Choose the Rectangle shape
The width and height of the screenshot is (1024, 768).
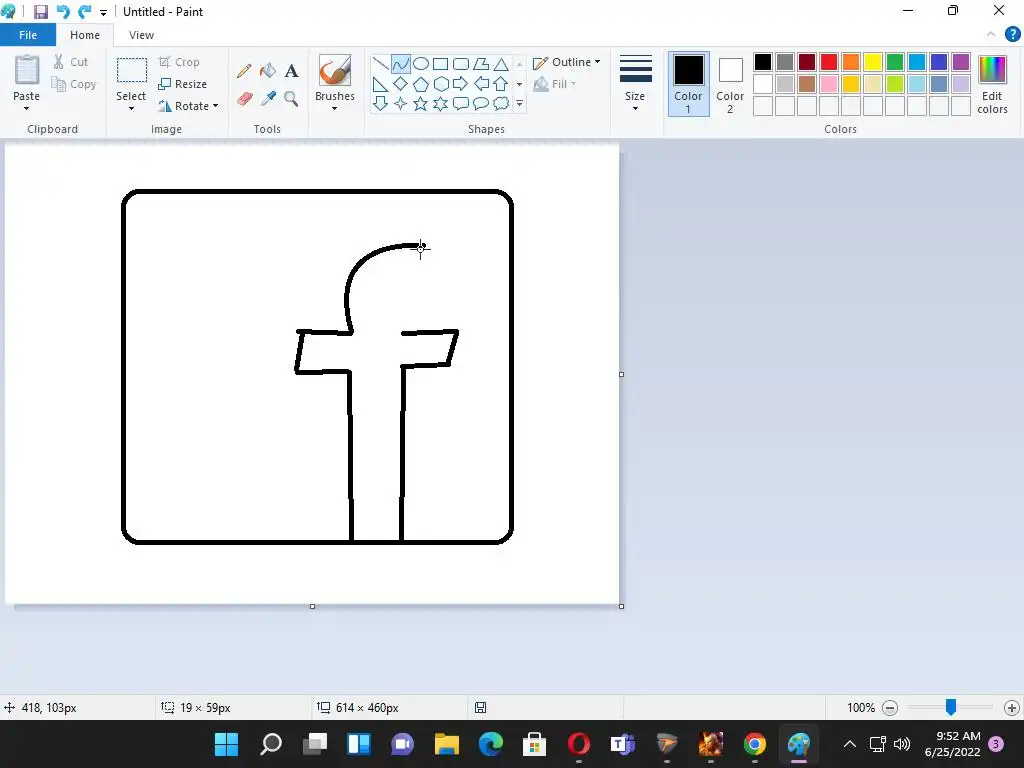[x=441, y=63]
